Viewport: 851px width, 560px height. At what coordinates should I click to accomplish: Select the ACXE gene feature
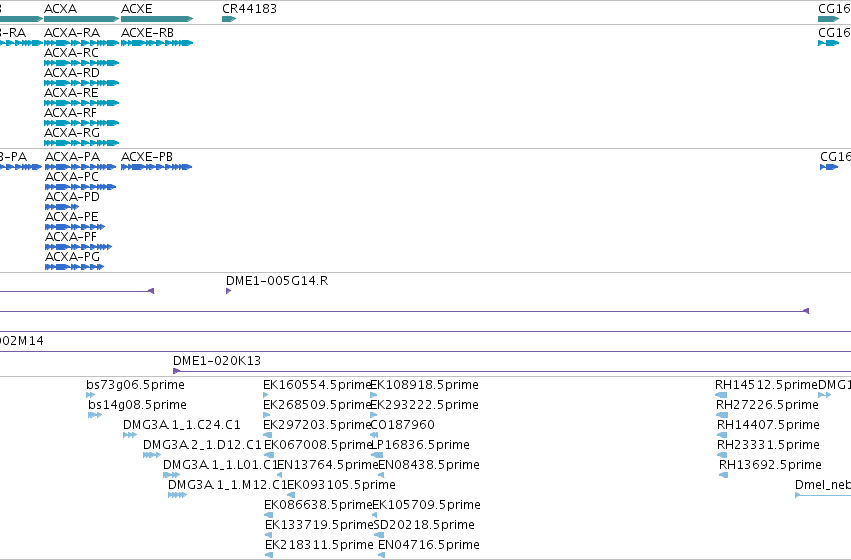157,19
